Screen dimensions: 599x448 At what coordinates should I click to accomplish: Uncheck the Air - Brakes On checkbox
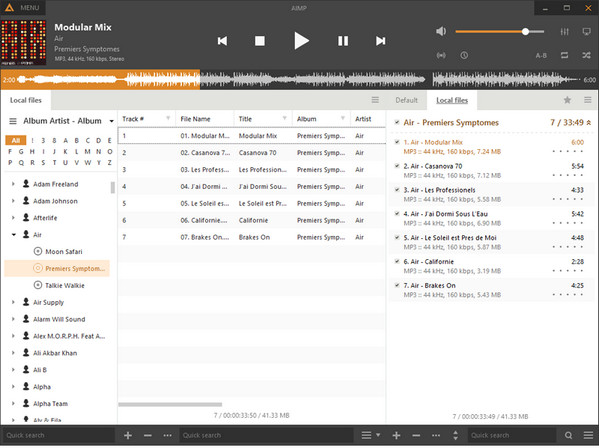[x=397, y=285]
